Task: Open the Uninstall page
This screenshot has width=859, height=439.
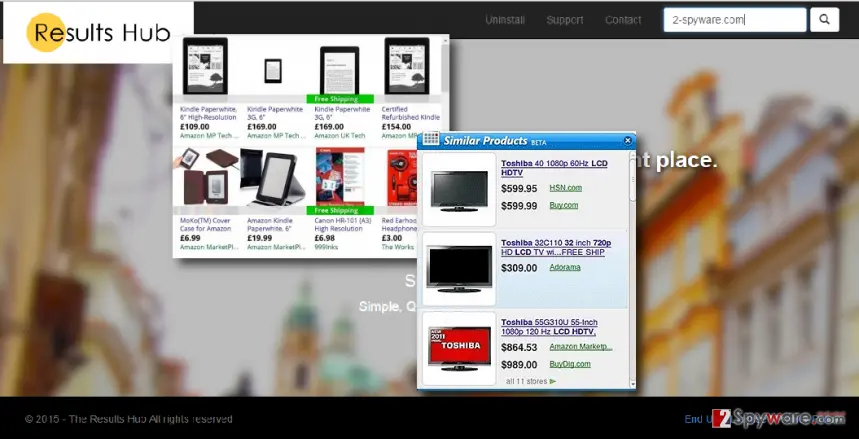Action: [x=505, y=20]
